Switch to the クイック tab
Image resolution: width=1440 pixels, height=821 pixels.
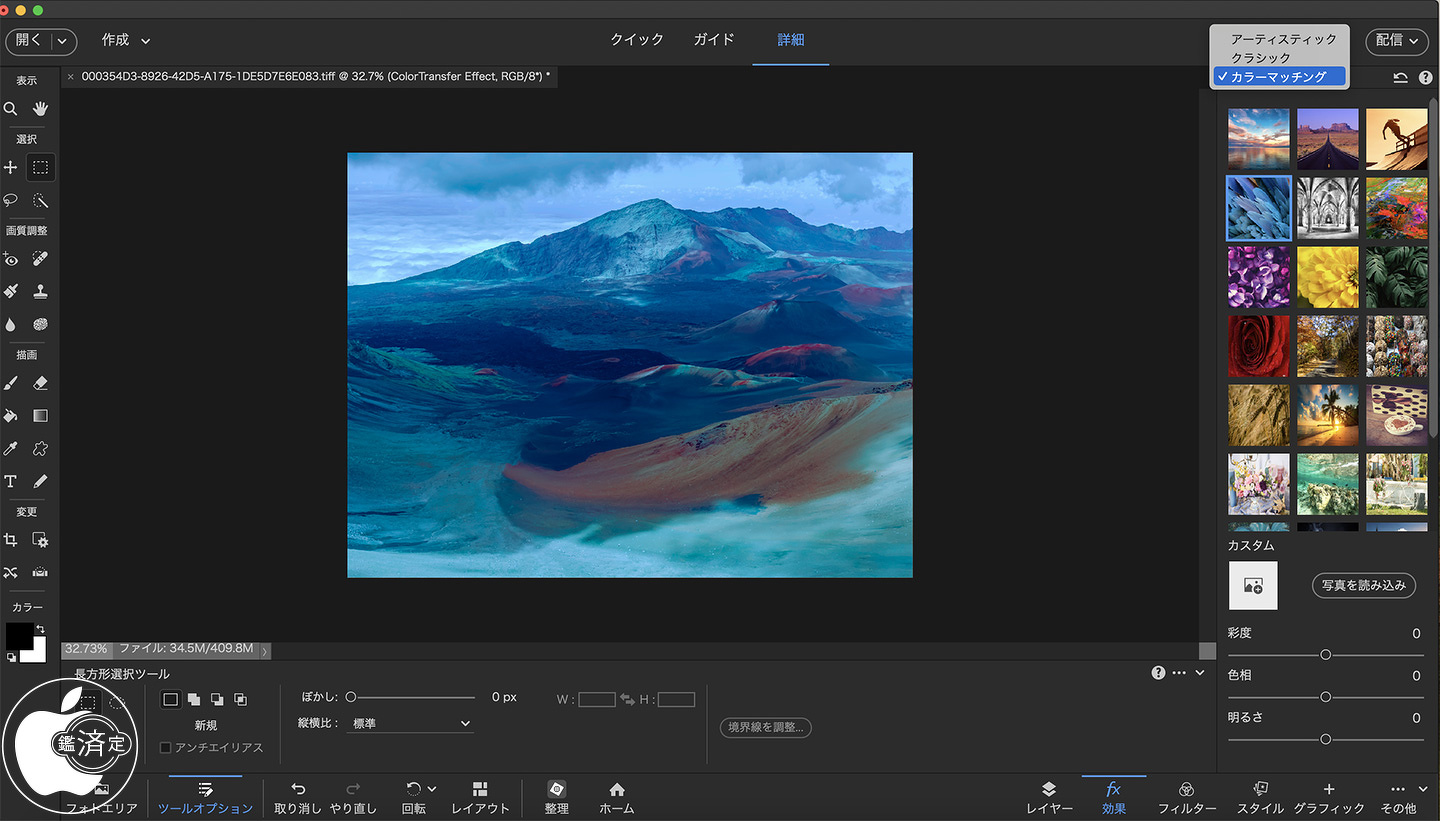(637, 40)
